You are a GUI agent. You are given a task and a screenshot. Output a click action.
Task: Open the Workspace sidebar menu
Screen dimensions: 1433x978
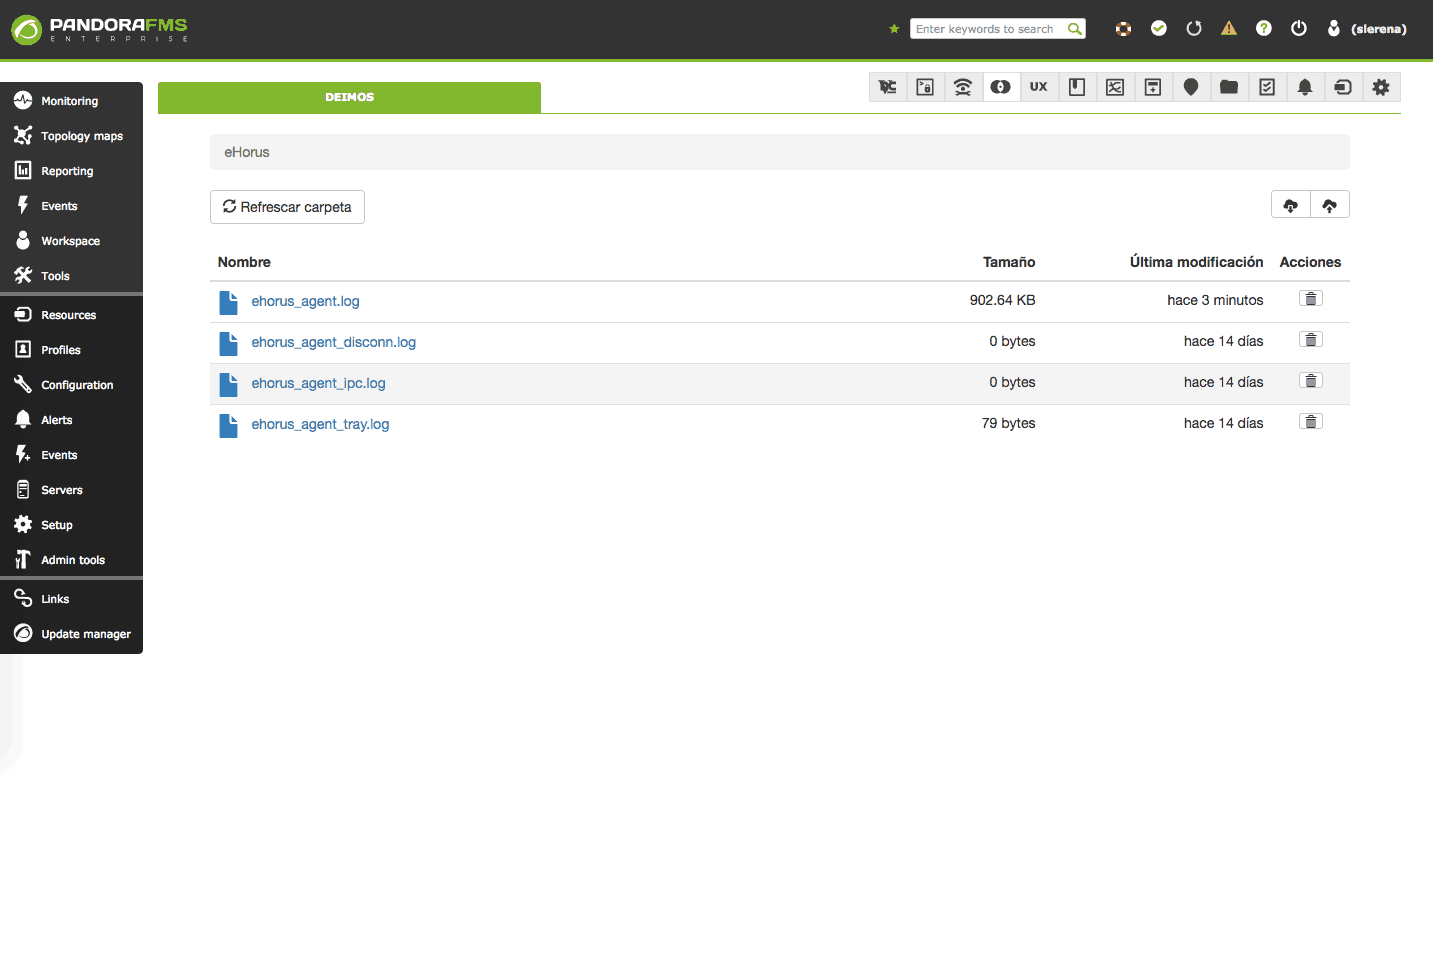coord(71,241)
